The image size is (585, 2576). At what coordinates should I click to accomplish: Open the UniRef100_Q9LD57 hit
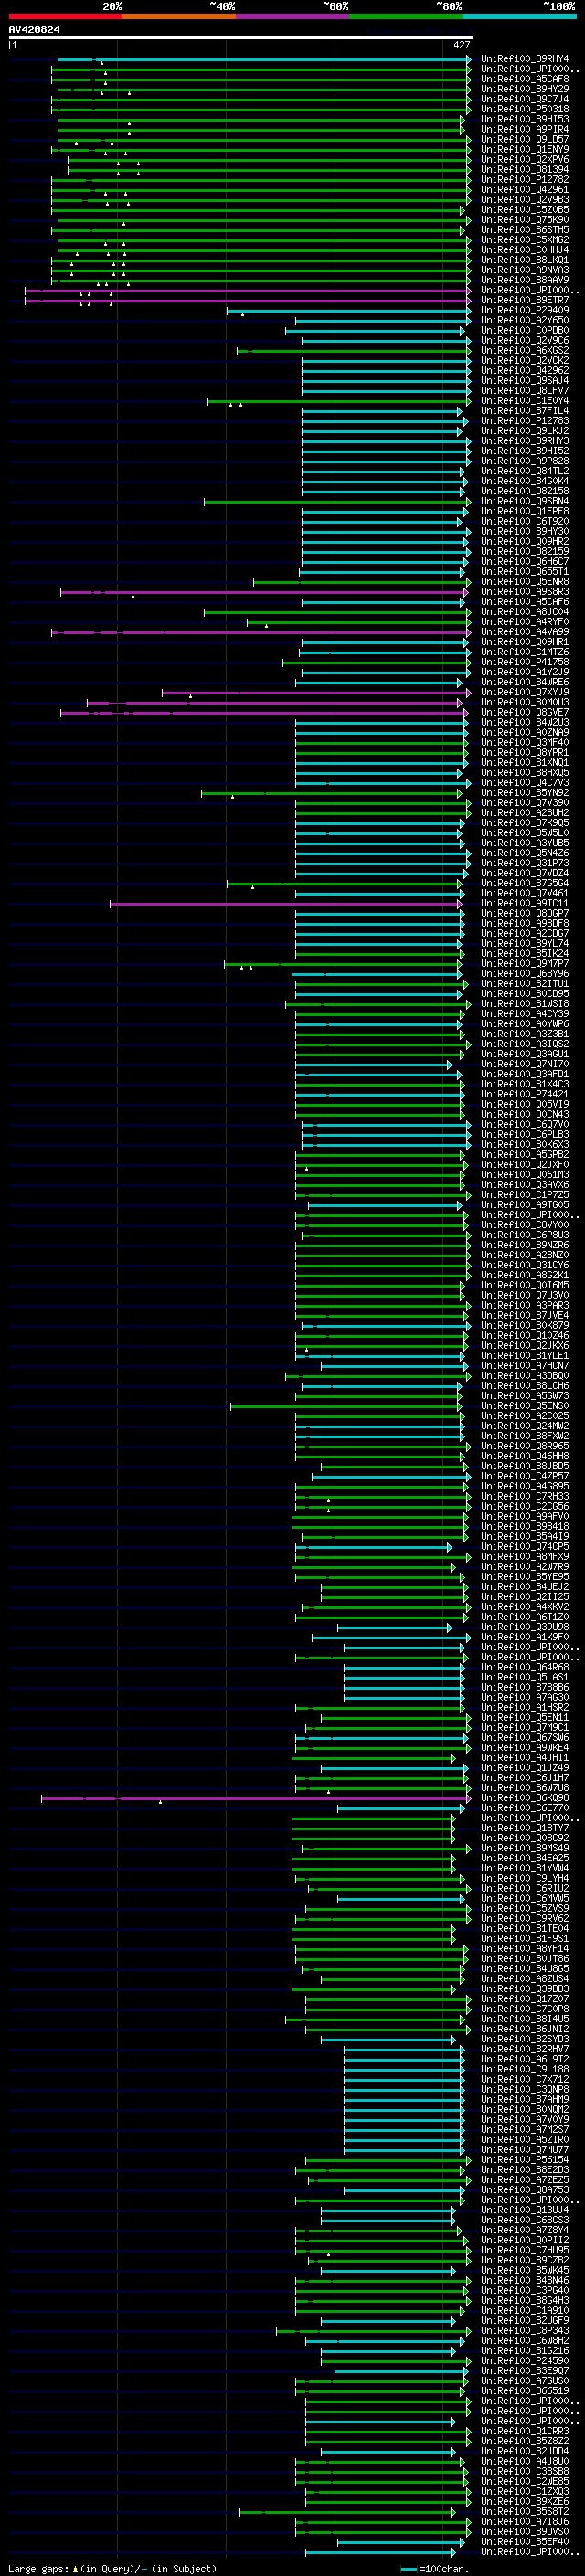tap(525, 139)
